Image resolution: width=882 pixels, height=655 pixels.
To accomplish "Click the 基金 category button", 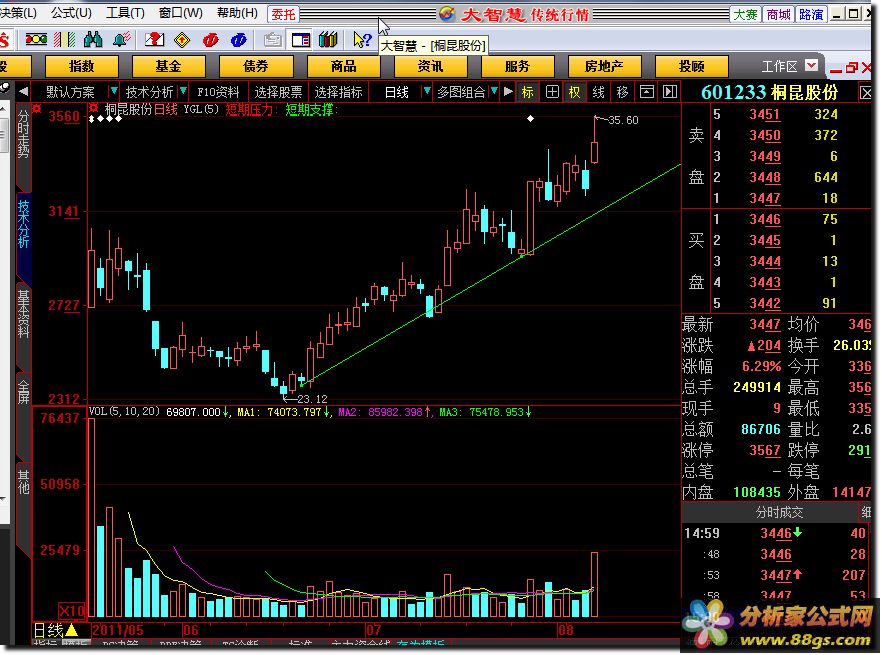I will (x=169, y=66).
